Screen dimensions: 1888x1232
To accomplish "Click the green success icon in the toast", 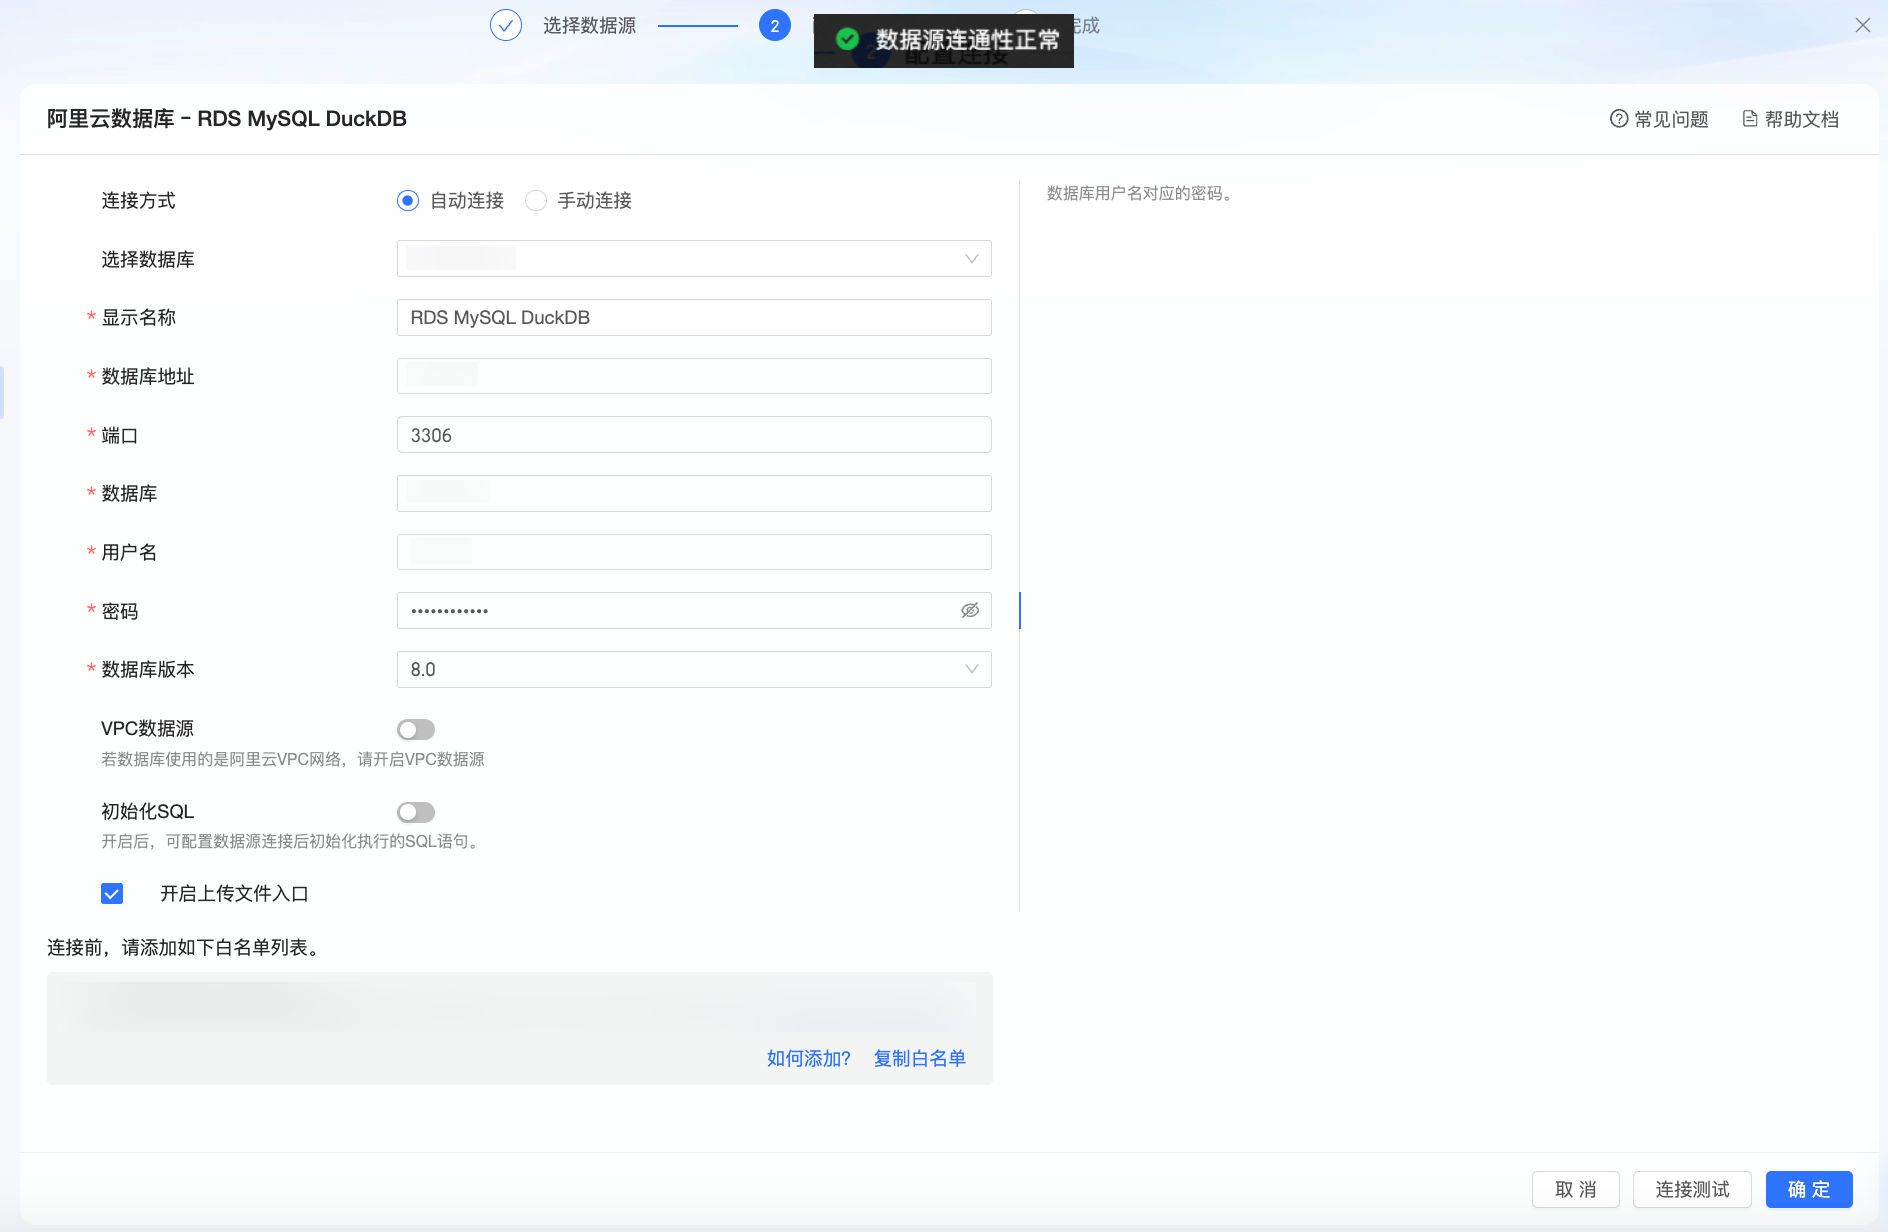I will point(848,40).
